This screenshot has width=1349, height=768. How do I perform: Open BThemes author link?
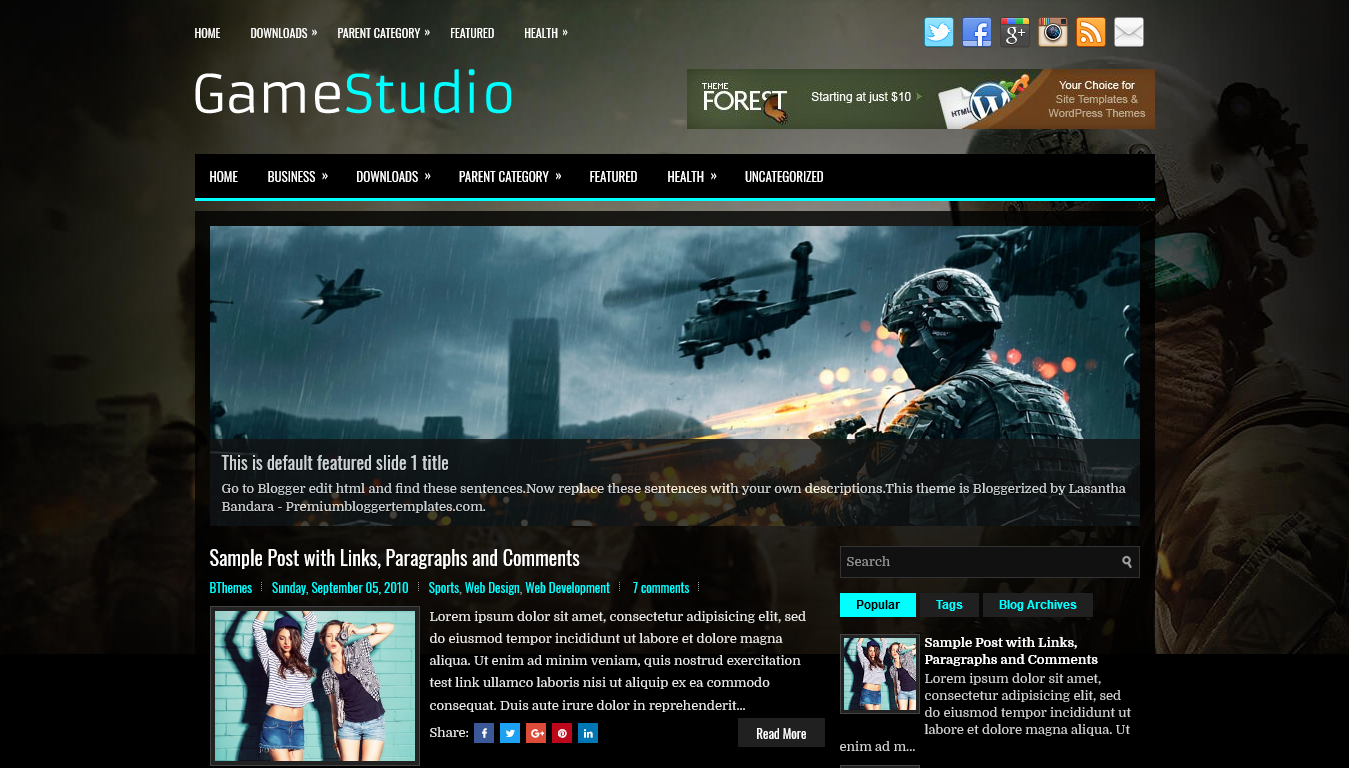[x=231, y=588]
